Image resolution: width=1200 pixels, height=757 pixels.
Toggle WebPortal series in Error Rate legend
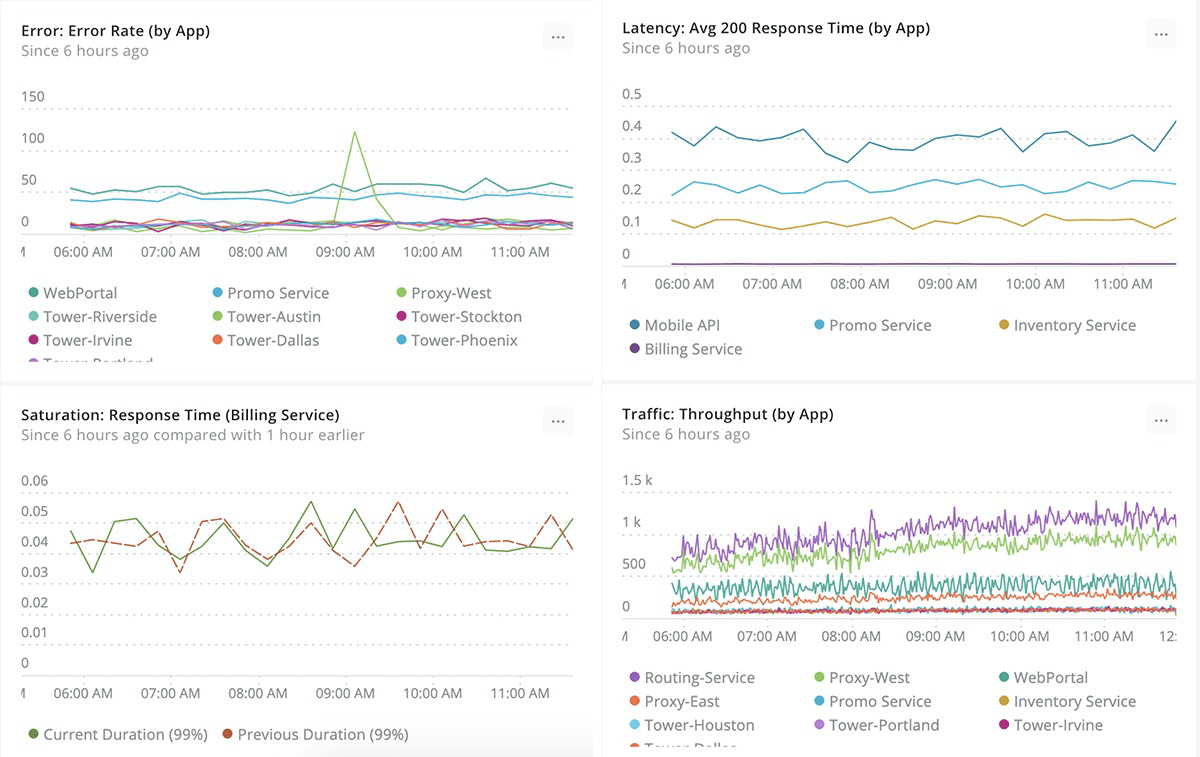(73, 293)
